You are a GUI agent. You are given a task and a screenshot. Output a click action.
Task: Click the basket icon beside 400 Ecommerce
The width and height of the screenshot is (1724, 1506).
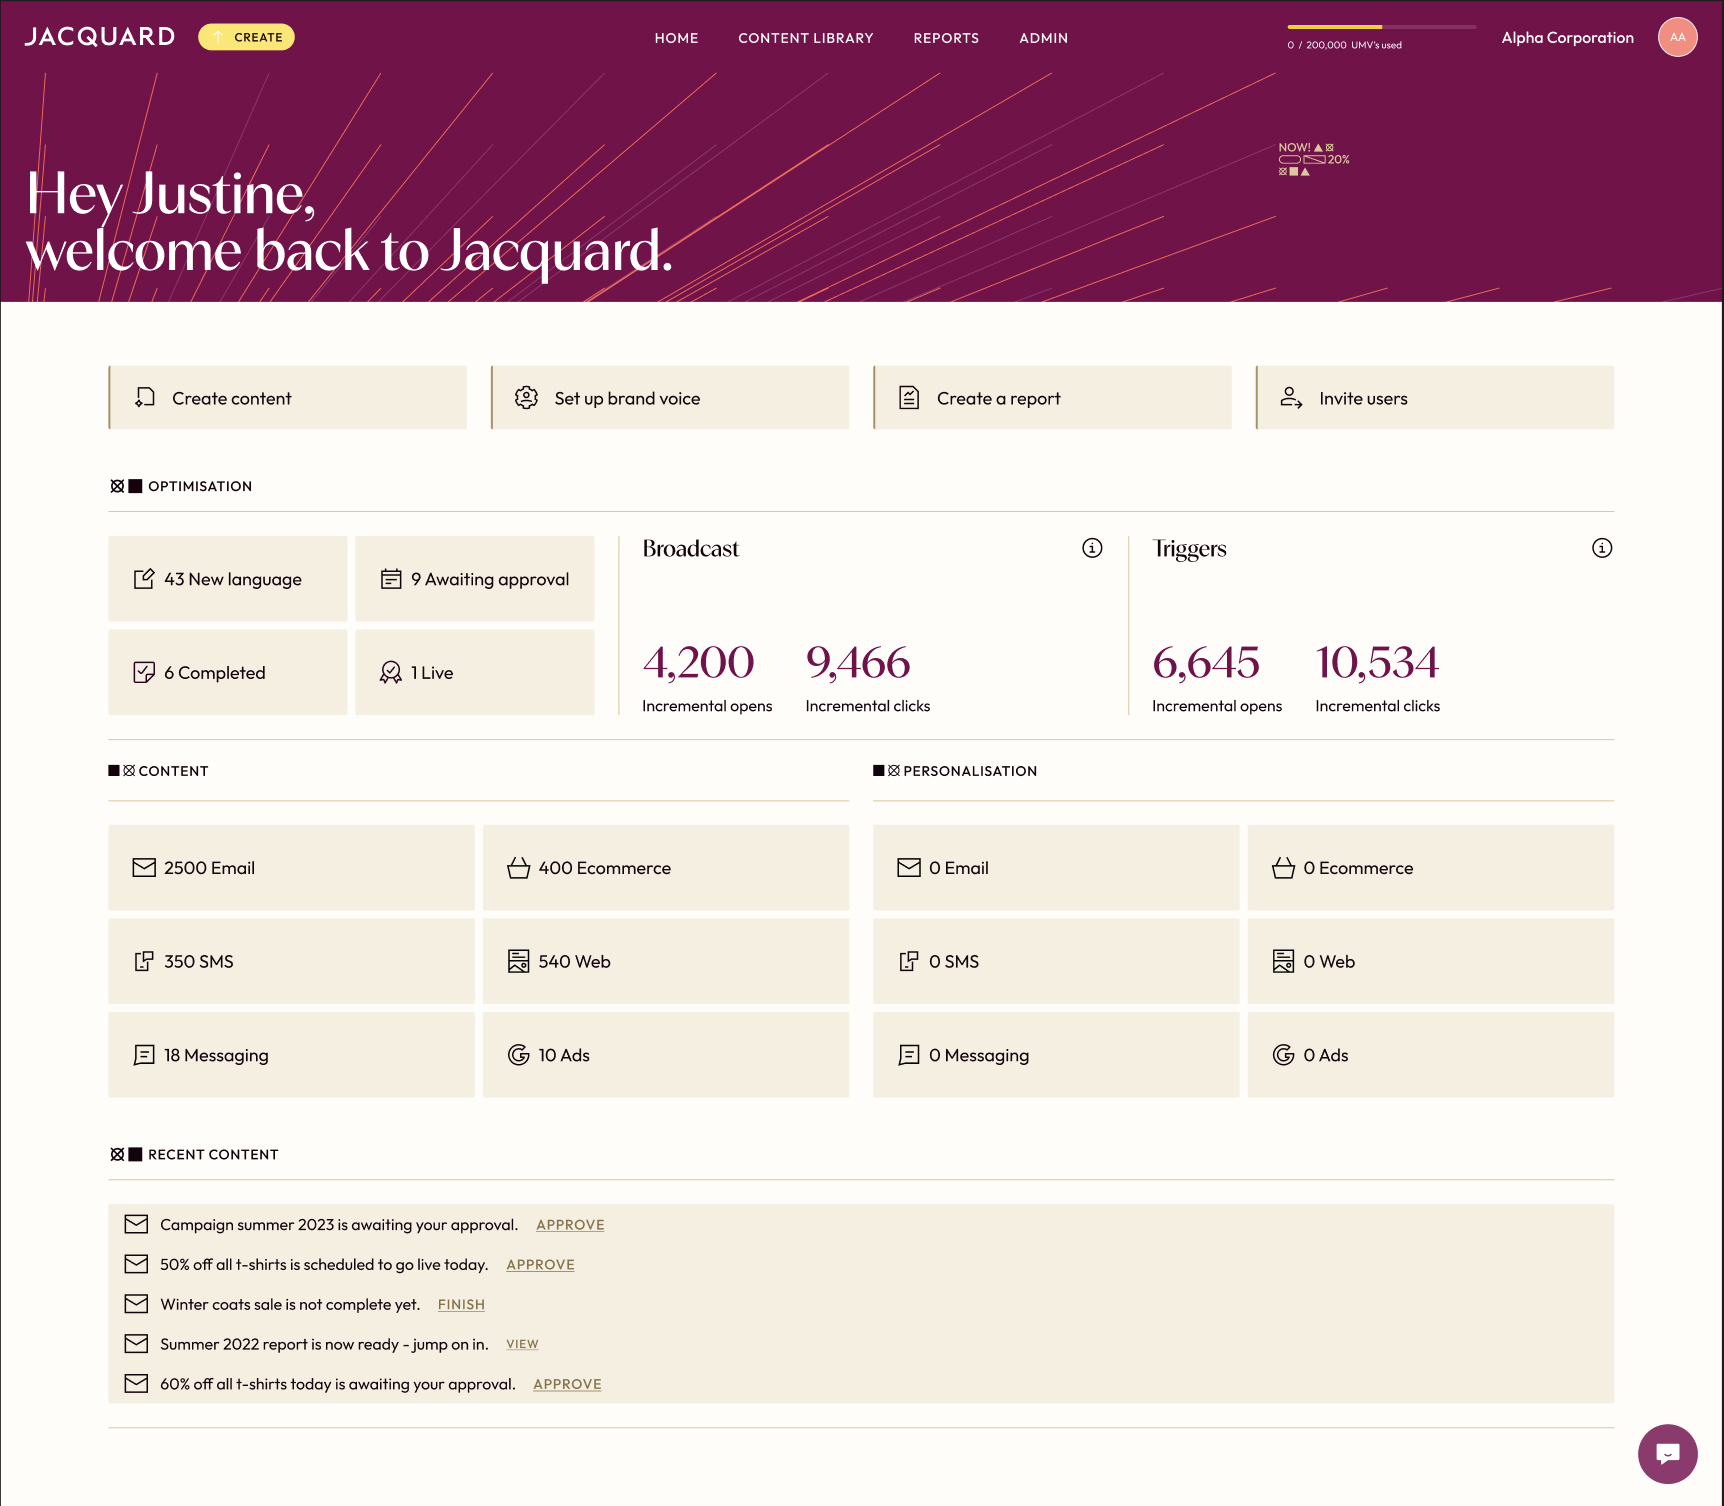[x=519, y=868]
